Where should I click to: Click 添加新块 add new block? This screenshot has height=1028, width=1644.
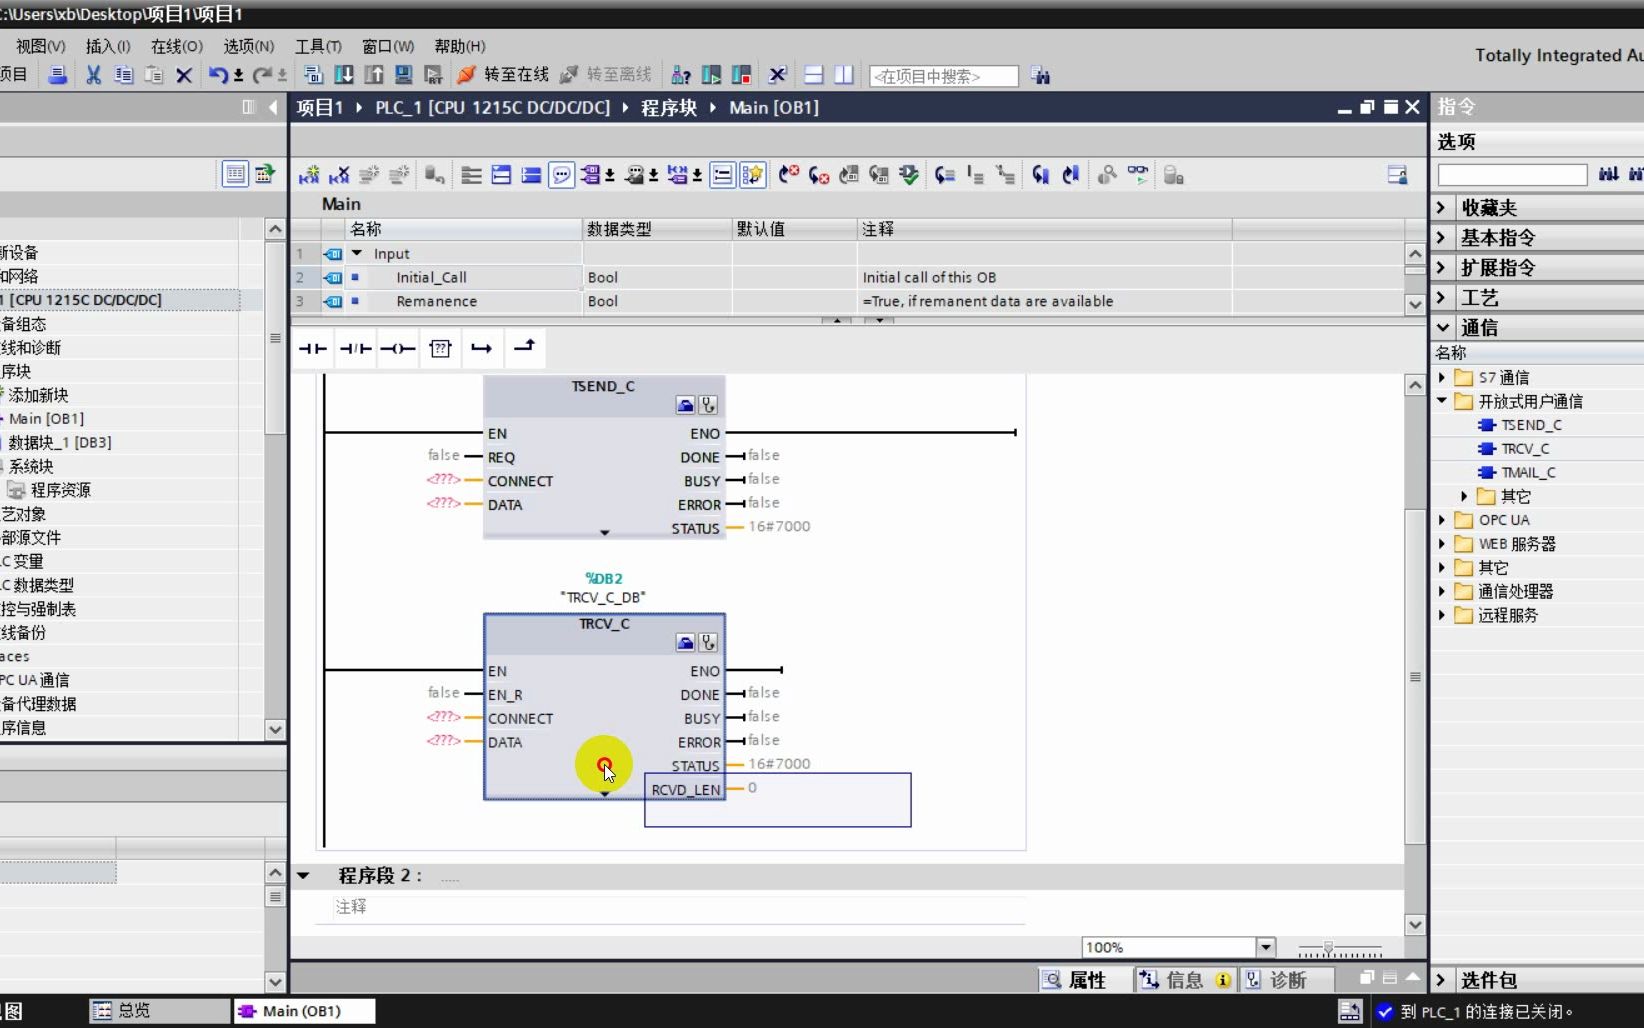[38, 395]
